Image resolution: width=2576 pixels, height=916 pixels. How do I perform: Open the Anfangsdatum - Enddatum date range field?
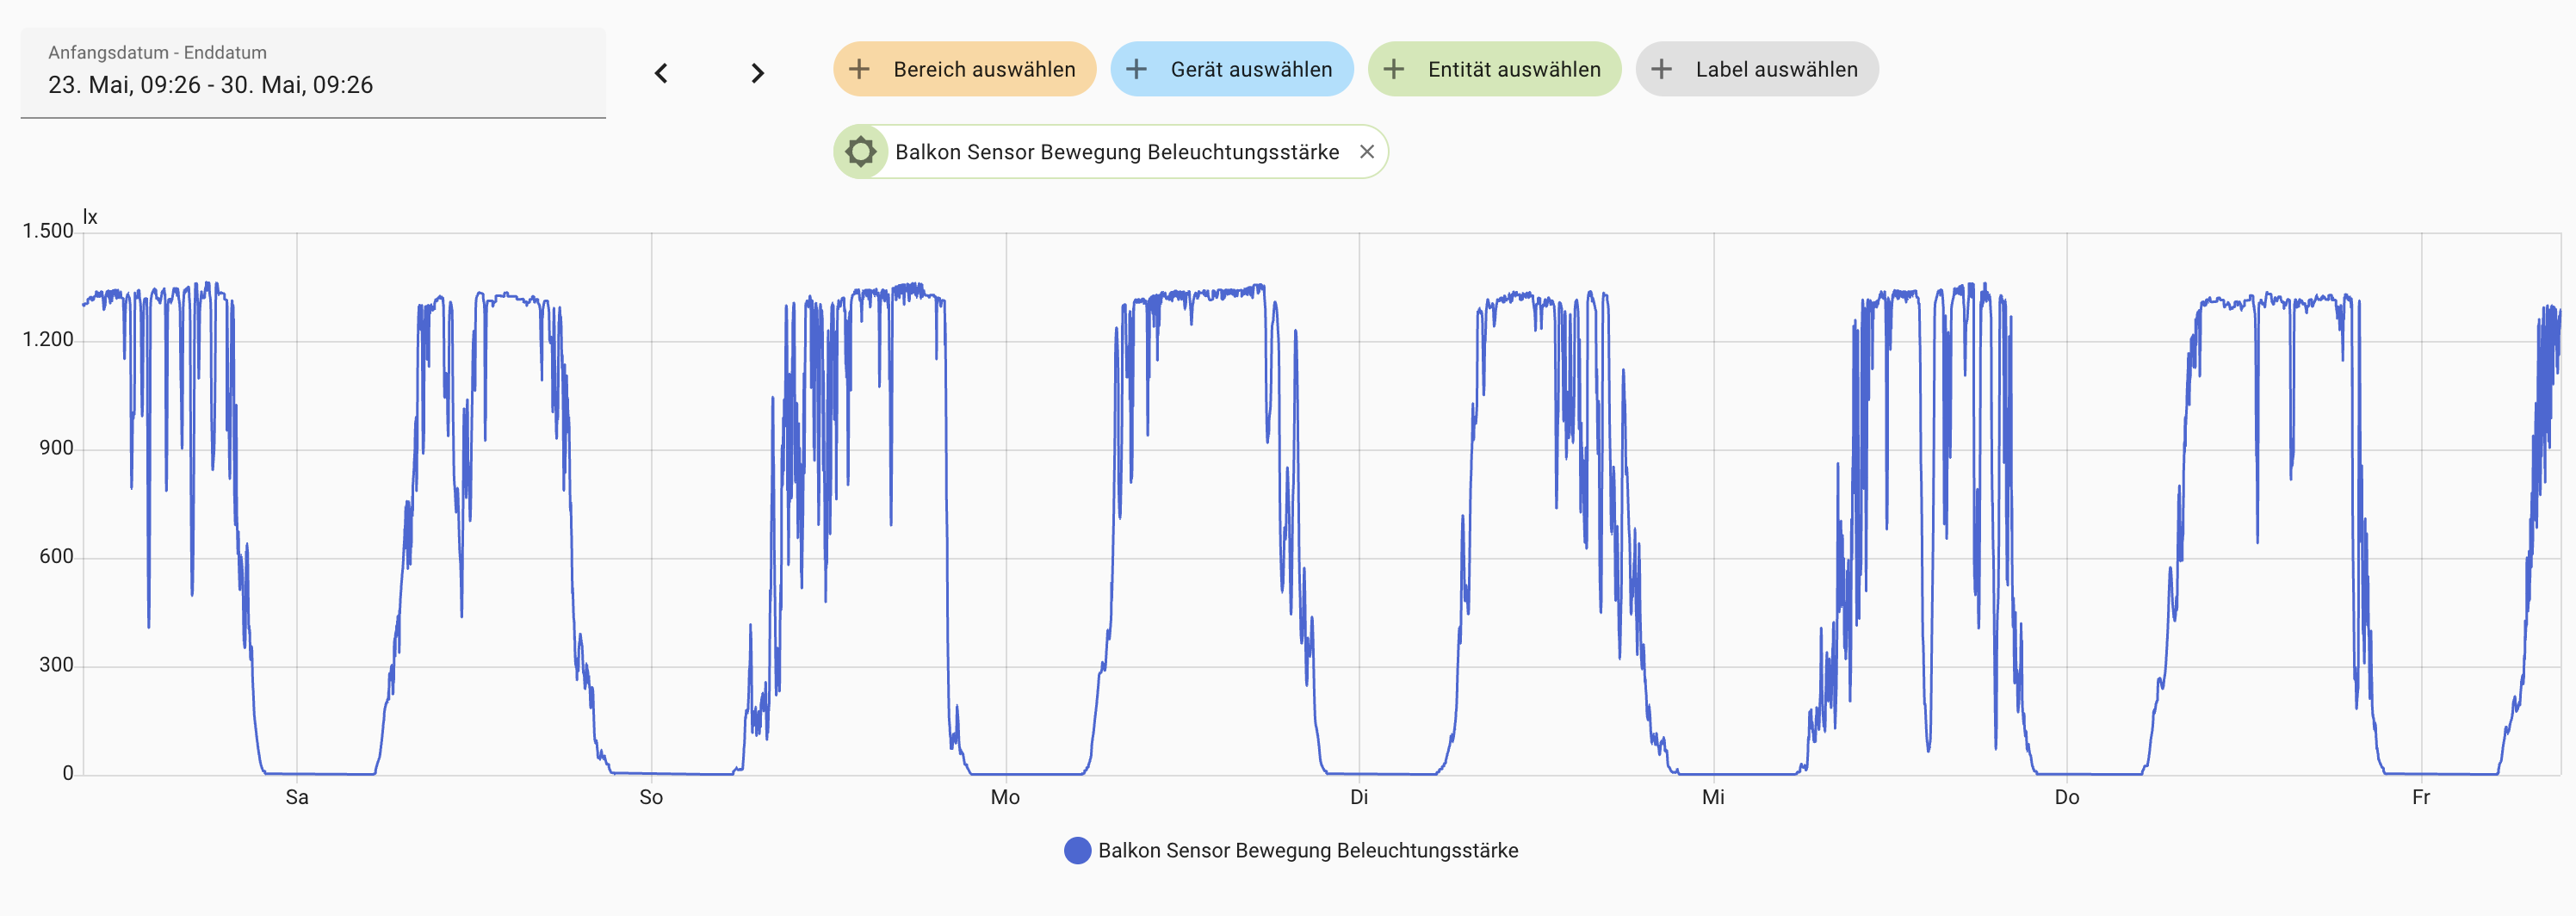tap(313, 73)
